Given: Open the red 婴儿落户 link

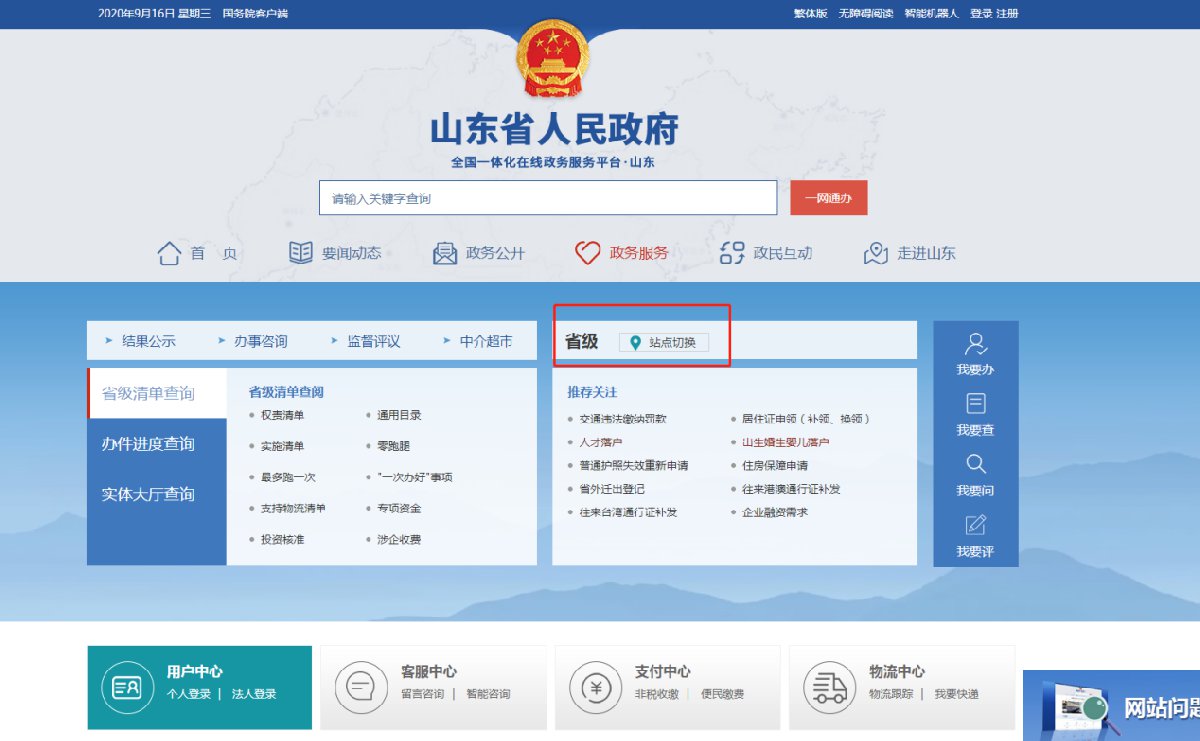Looking at the screenshot, I should point(785,442).
